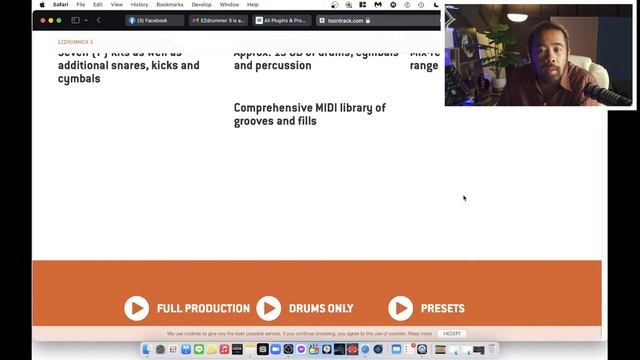Open the View menu
Image resolution: width=640 pixels, height=360 pixels.
point(117,4)
